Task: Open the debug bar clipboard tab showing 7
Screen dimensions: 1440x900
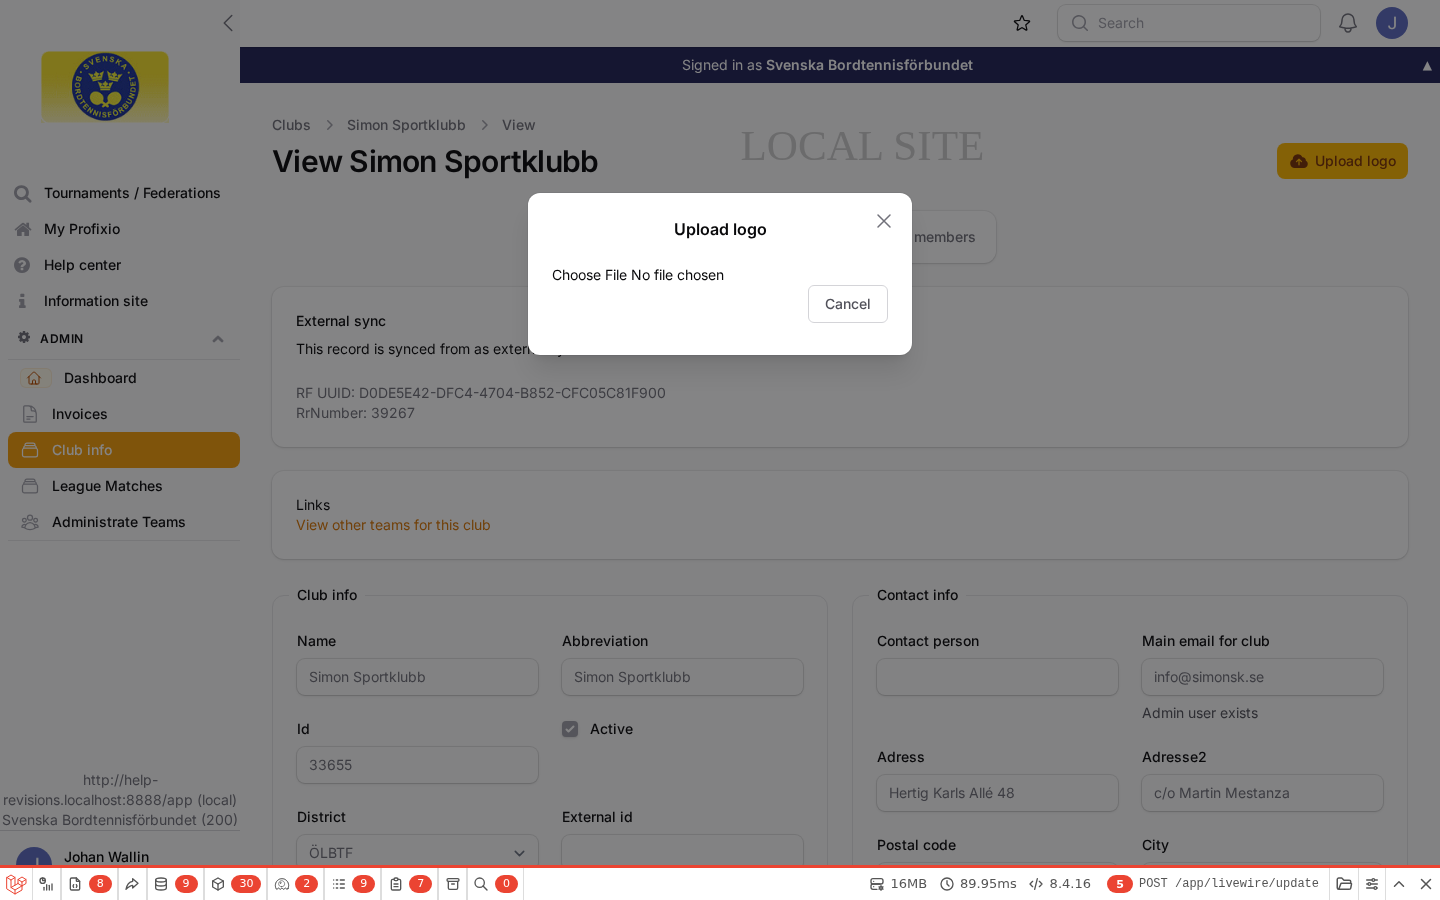Action: pos(409,884)
